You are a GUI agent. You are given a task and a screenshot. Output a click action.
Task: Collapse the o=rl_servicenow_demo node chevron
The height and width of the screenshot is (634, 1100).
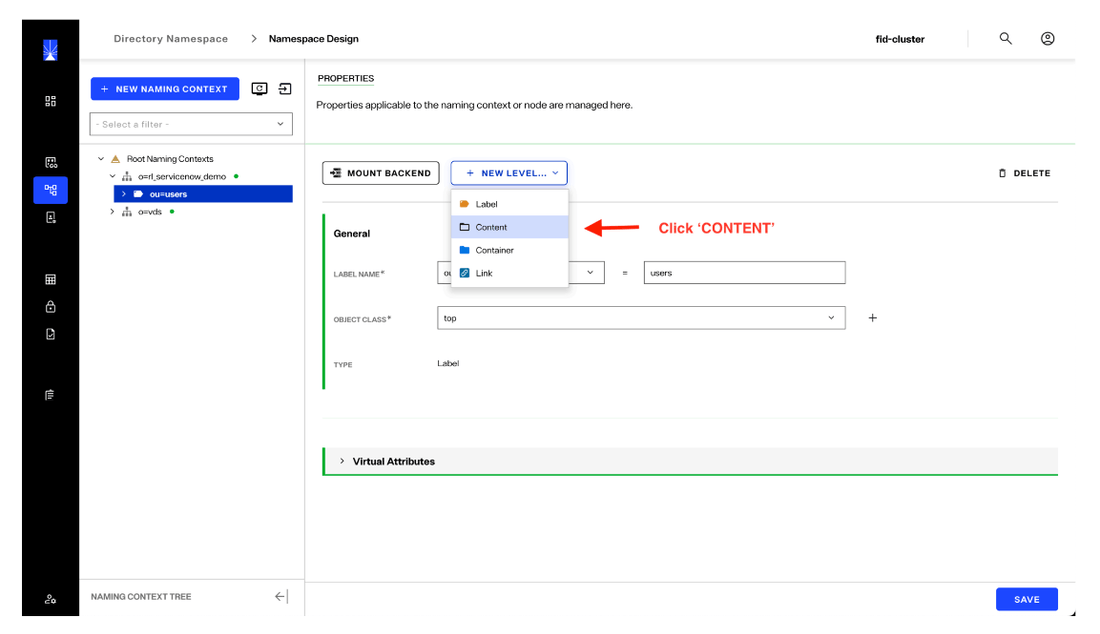(112, 177)
